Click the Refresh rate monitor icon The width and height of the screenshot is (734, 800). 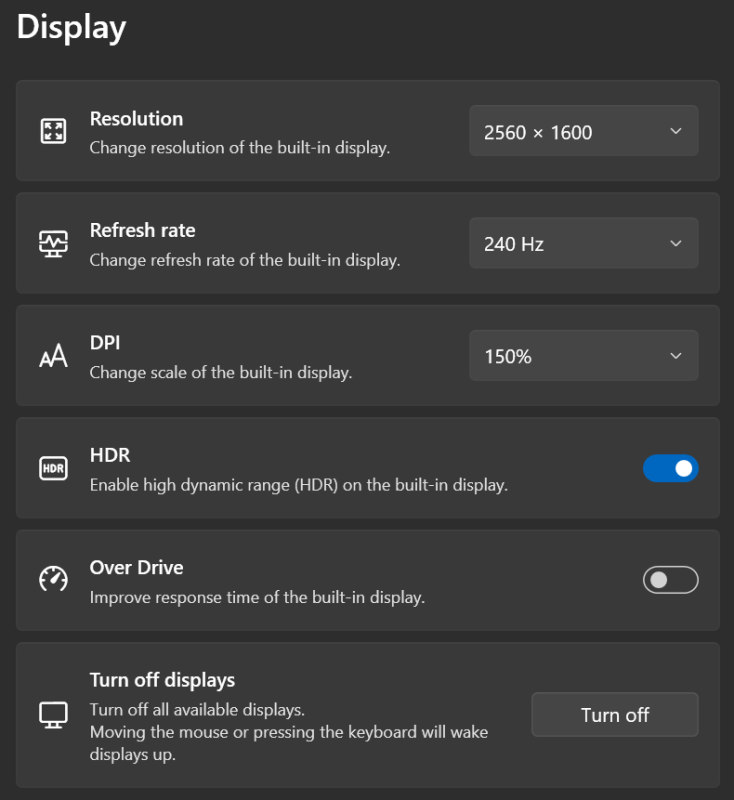tap(53, 244)
